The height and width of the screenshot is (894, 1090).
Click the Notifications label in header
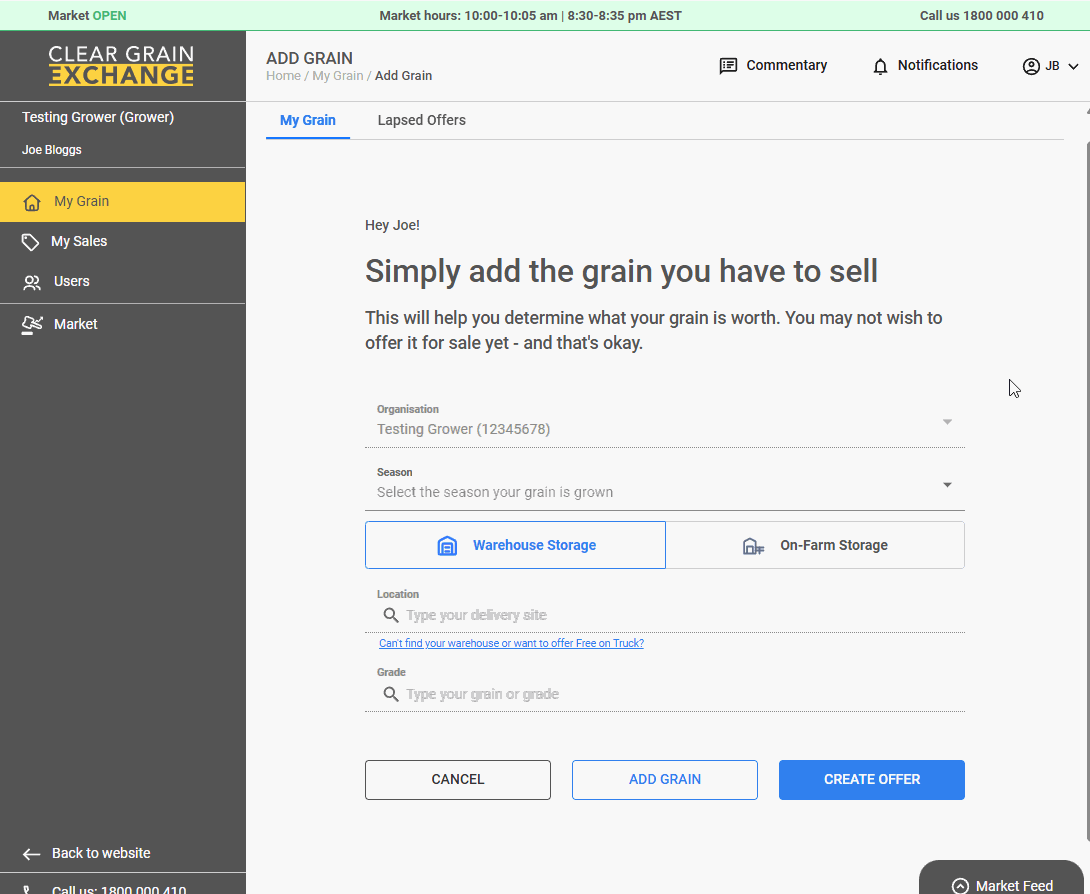(938, 65)
